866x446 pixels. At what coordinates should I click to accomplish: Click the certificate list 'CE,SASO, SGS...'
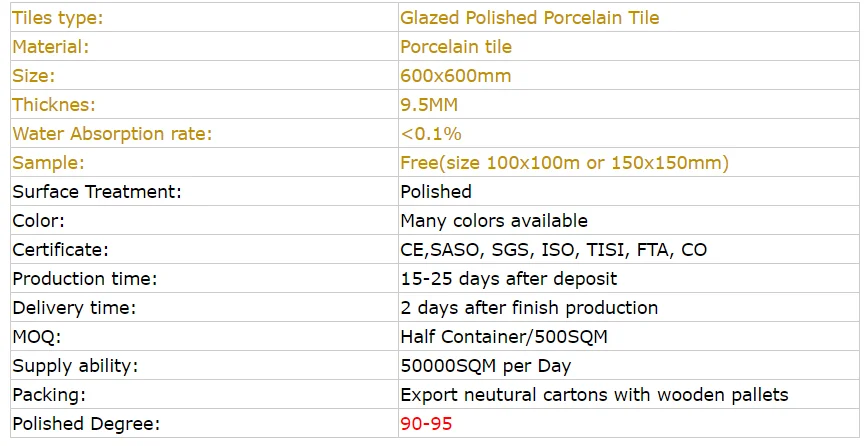pos(553,250)
